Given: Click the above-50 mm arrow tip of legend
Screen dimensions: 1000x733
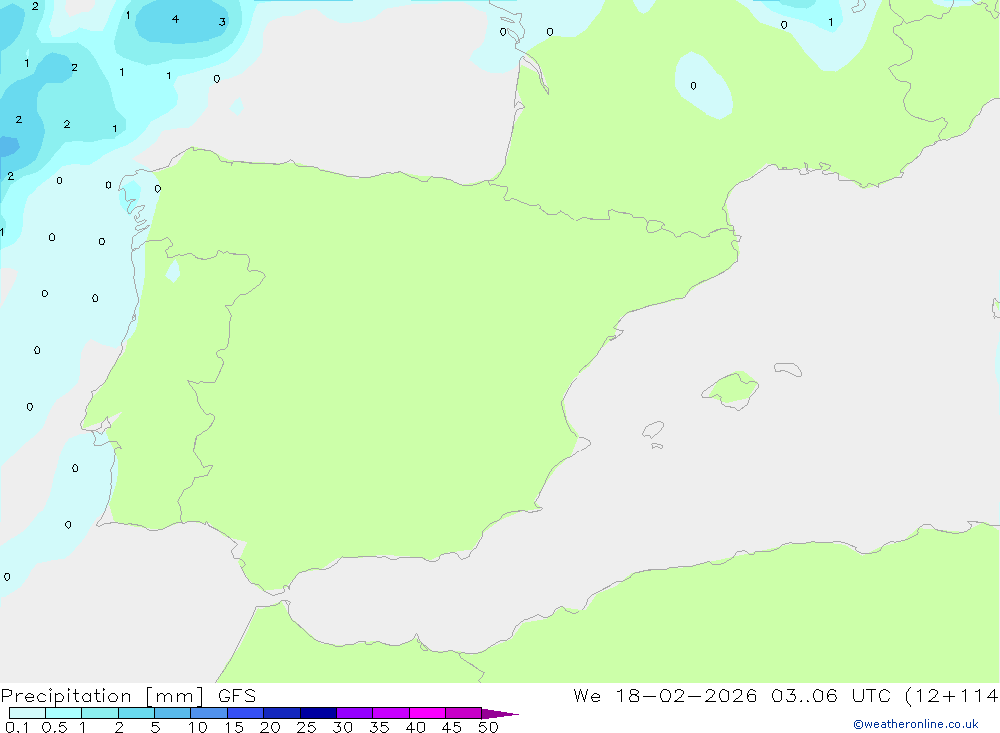Looking at the screenshot, I should (x=500, y=713).
